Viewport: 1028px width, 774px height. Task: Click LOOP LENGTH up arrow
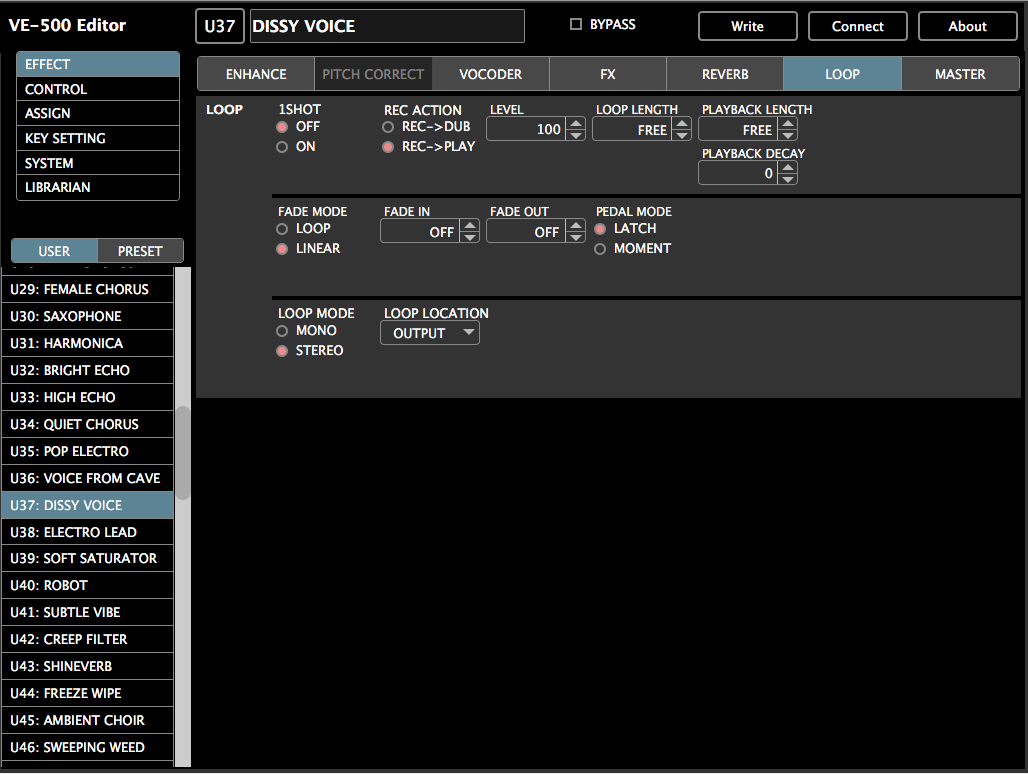coord(681,124)
